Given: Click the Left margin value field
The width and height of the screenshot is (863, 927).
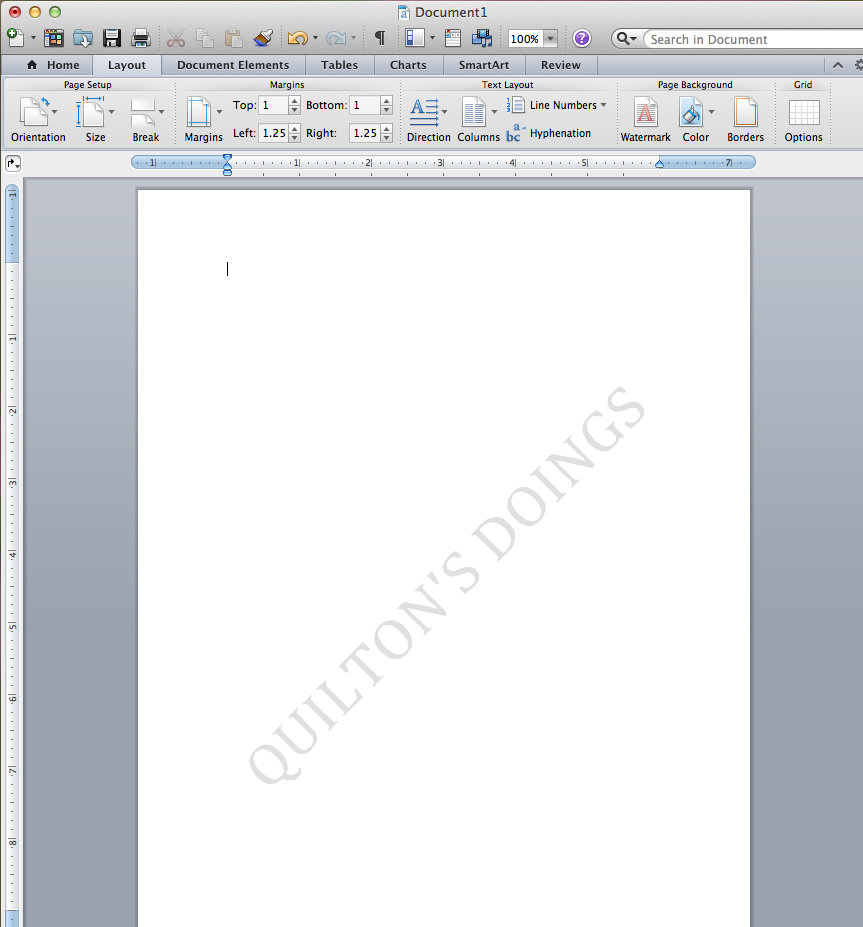Looking at the screenshot, I should [274, 133].
